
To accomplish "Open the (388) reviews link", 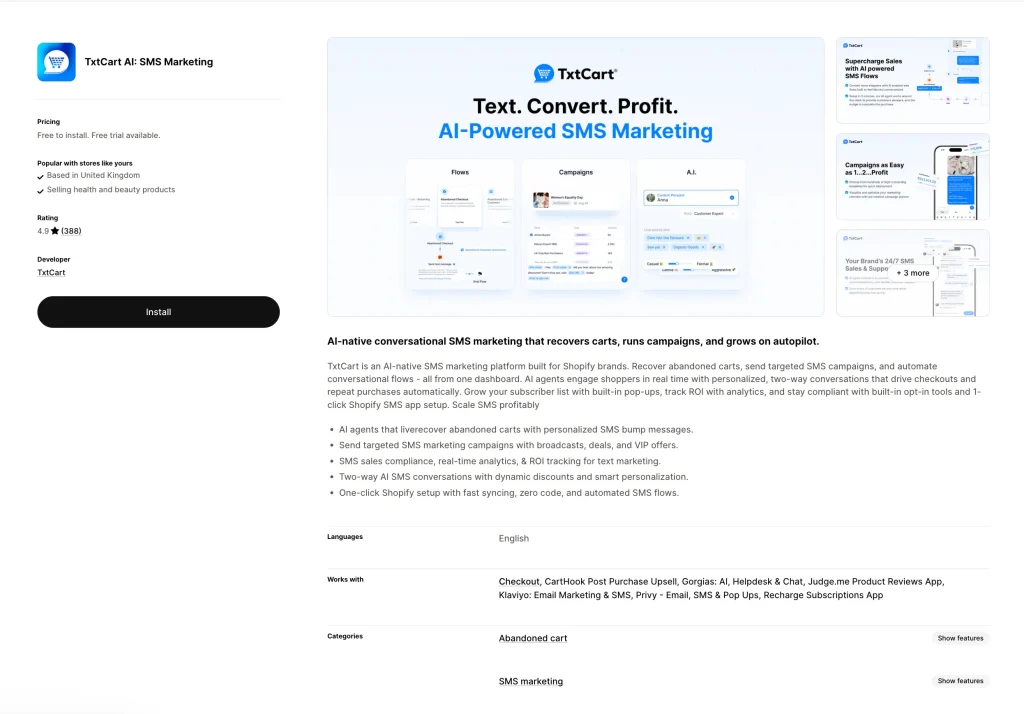I will tap(71, 231).
